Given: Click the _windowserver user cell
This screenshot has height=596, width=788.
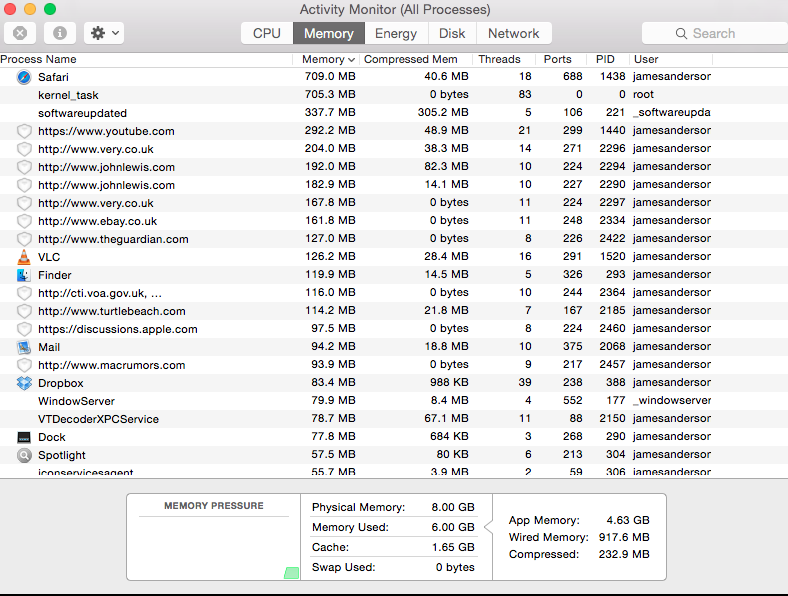Looking at the screenshot, I should coord(672,401).
